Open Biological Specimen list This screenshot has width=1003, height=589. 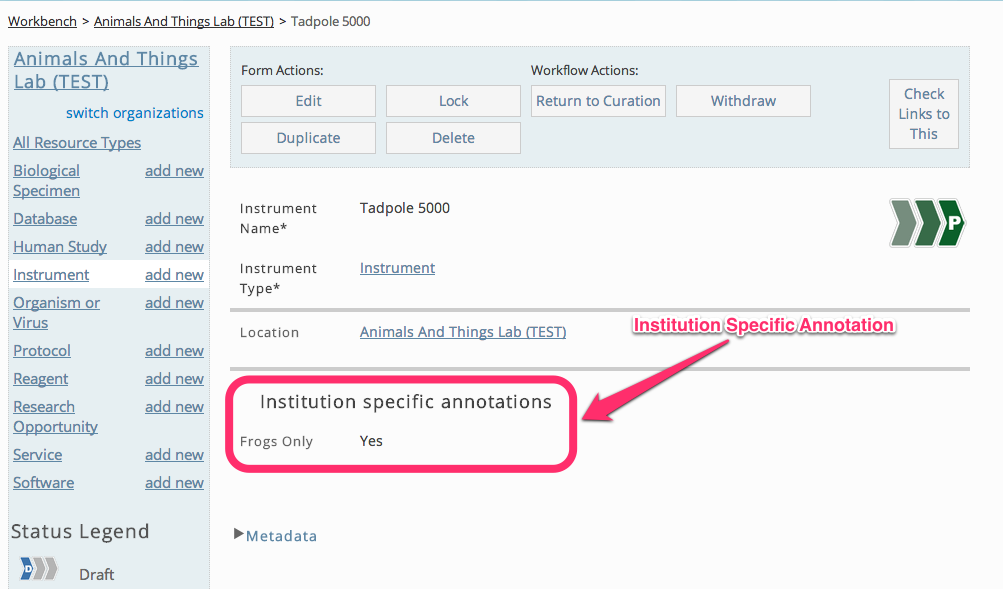[x=47, y=181]
